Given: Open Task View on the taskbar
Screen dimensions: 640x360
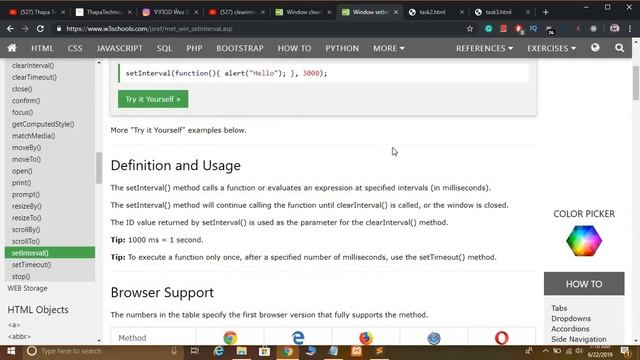Looking at the screenshot, I should [x=195, y=351].
